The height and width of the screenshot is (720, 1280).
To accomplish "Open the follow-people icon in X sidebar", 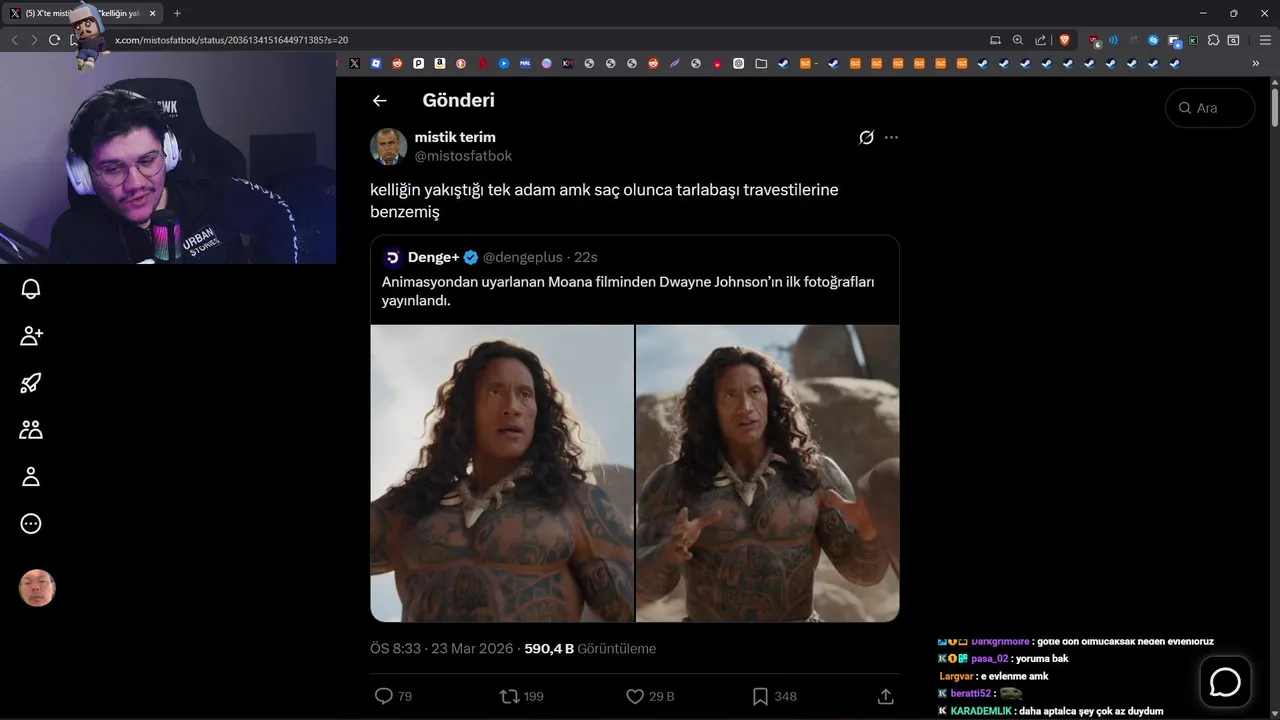I will (31, 336).
